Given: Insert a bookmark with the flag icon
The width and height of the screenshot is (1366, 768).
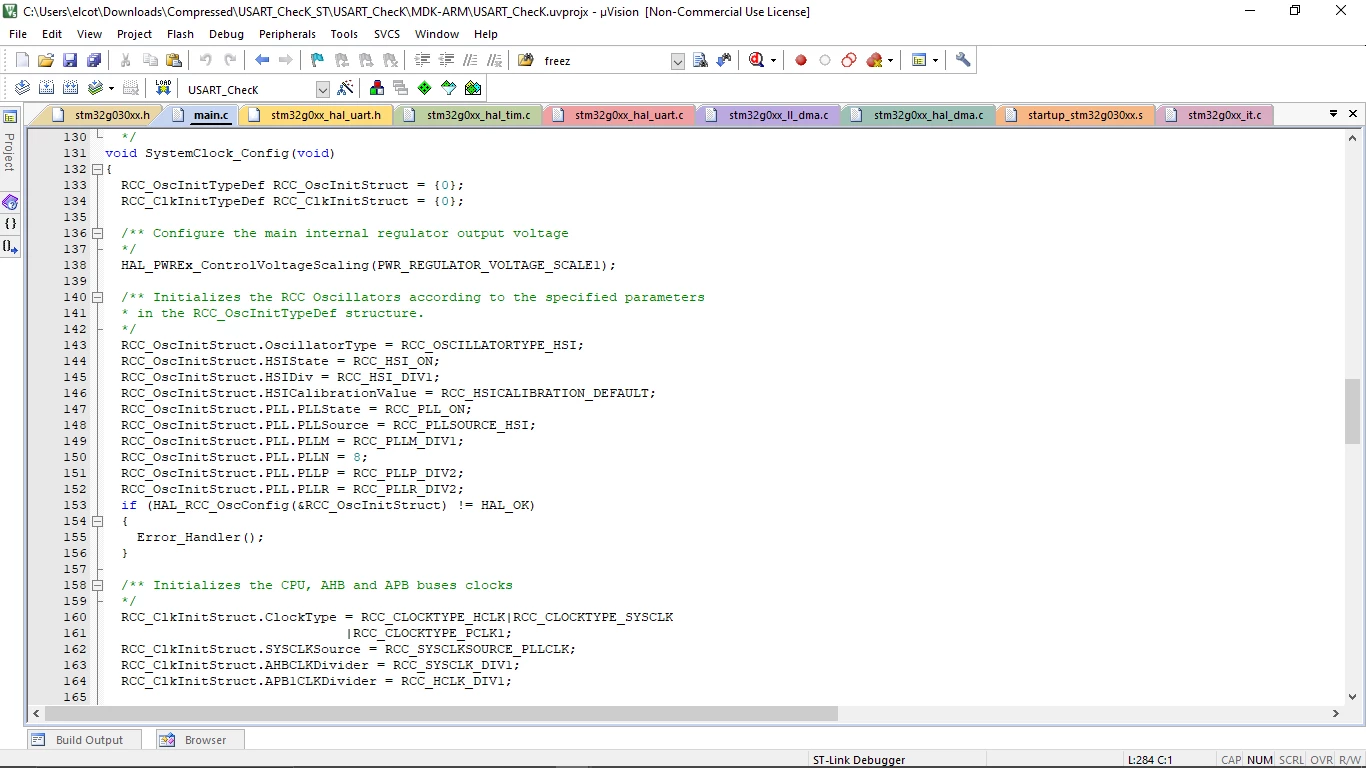Looking at the screenshot, I should (318, 60).
